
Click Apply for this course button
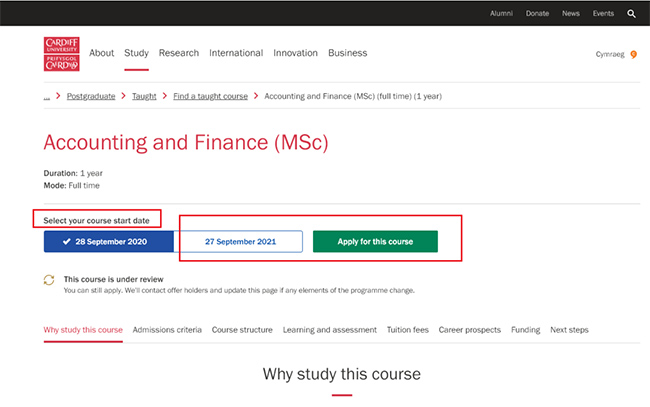[375, 242]
